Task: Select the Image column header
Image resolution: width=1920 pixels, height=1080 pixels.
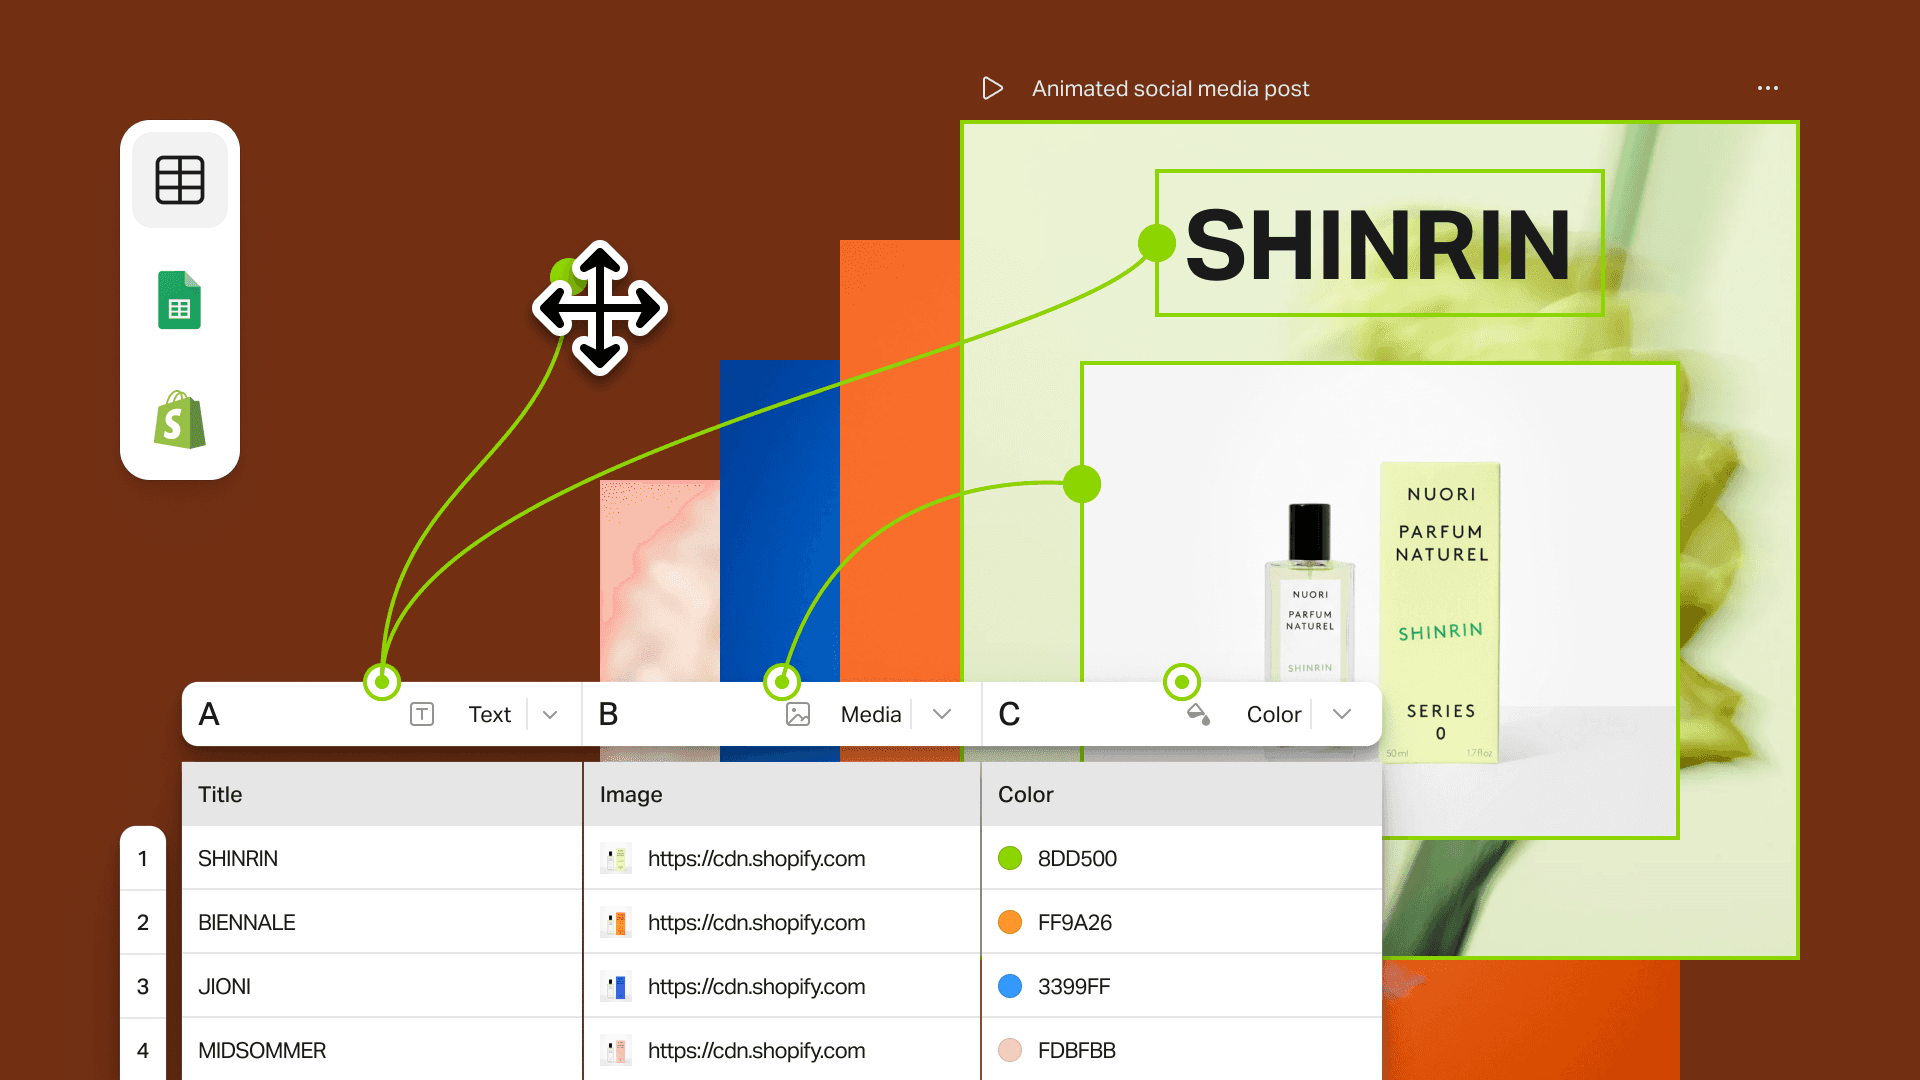Action: (x=631, y=794)
